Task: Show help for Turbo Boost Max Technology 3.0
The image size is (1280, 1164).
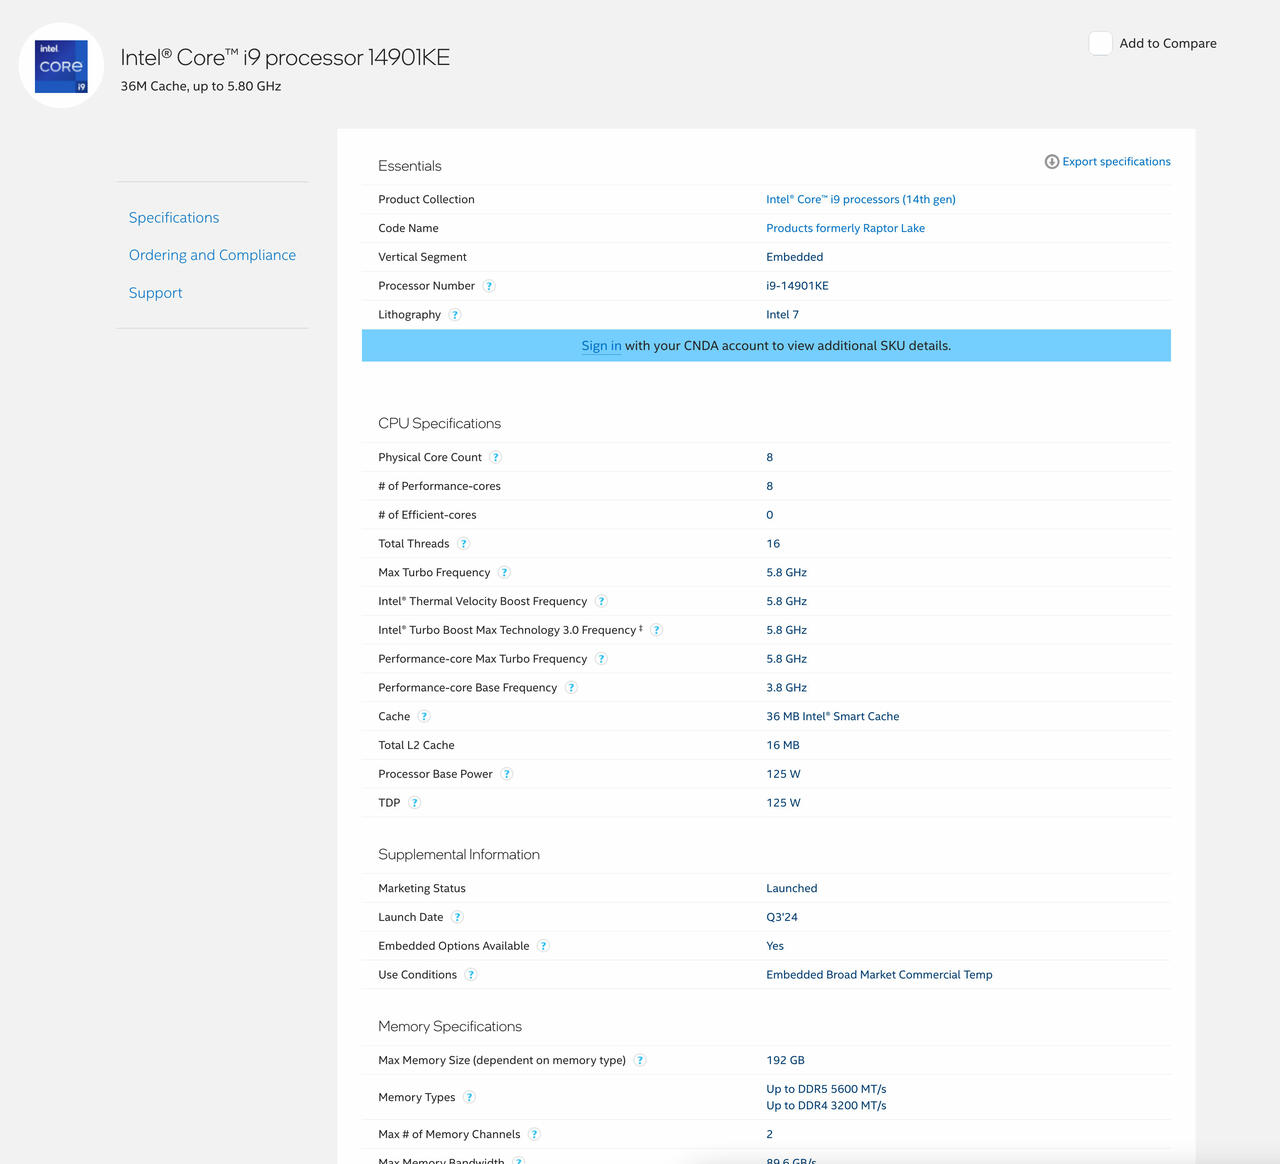Action: click(x=656, y=631)
